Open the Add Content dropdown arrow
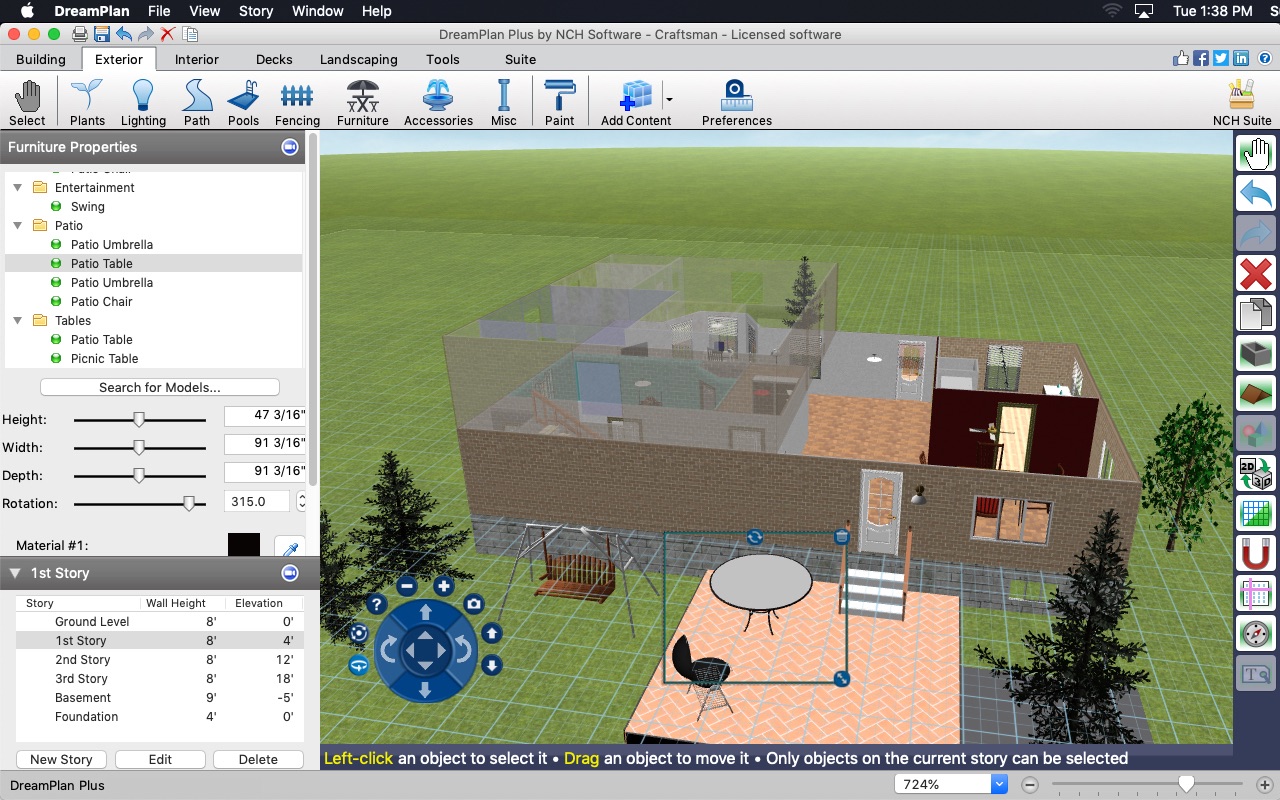Screen dimensions: 1280x800 [669, 100]
